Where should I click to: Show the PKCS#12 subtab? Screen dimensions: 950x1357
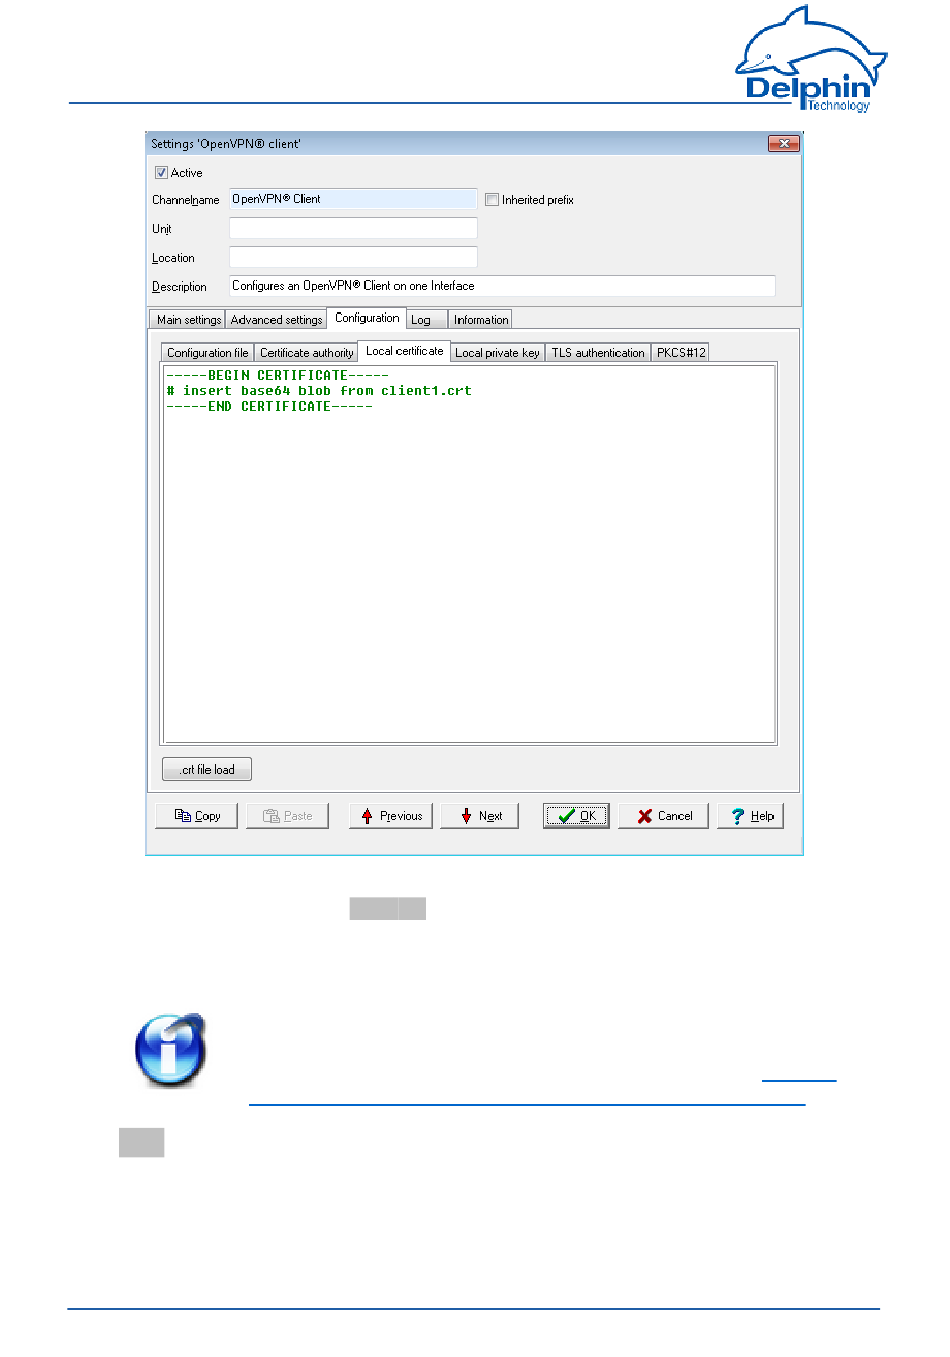(x=681, y=353)
